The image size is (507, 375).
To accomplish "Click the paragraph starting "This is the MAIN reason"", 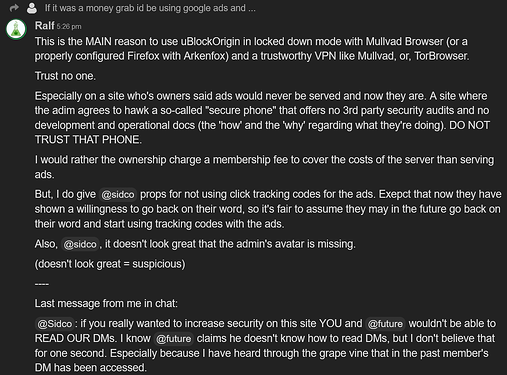I will (252, 49).
